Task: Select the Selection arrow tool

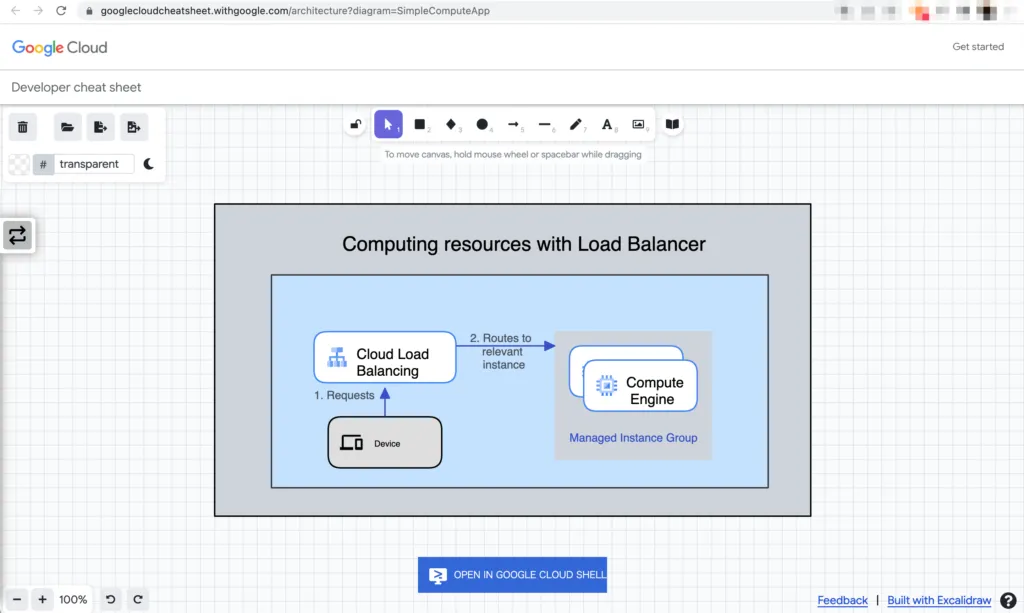Action: pos(388,124)
